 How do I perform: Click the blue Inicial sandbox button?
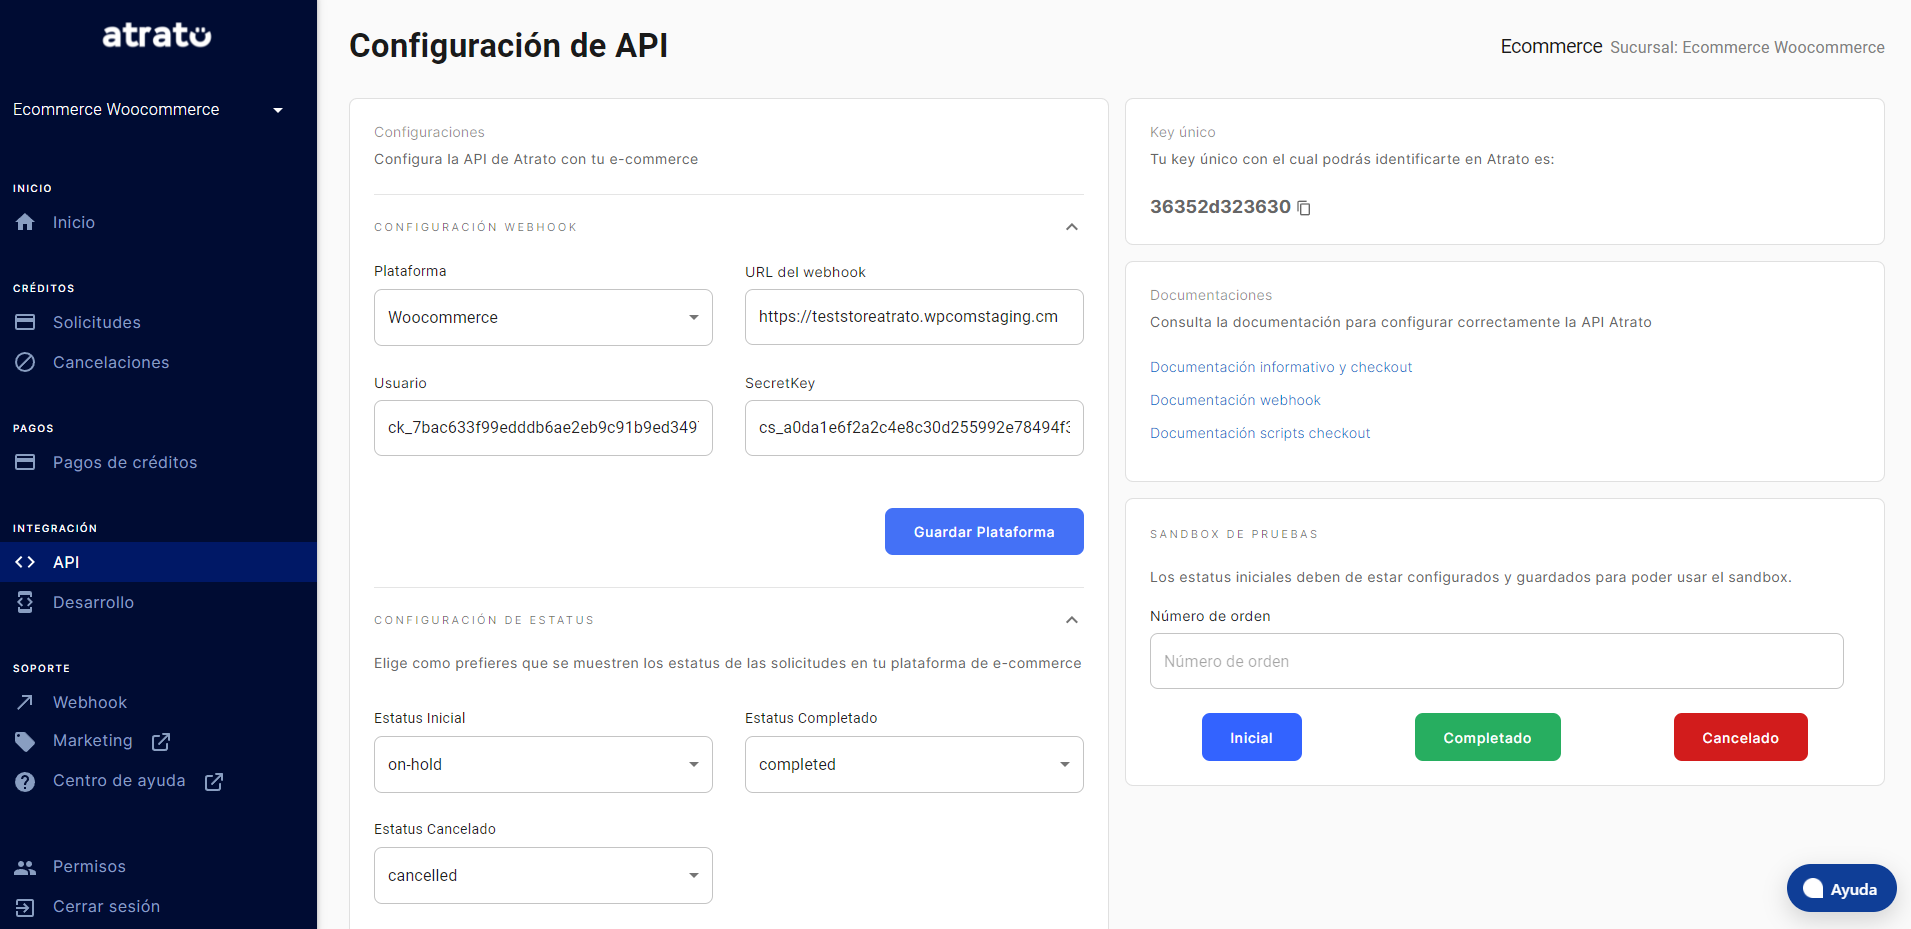click(1251, 737)
